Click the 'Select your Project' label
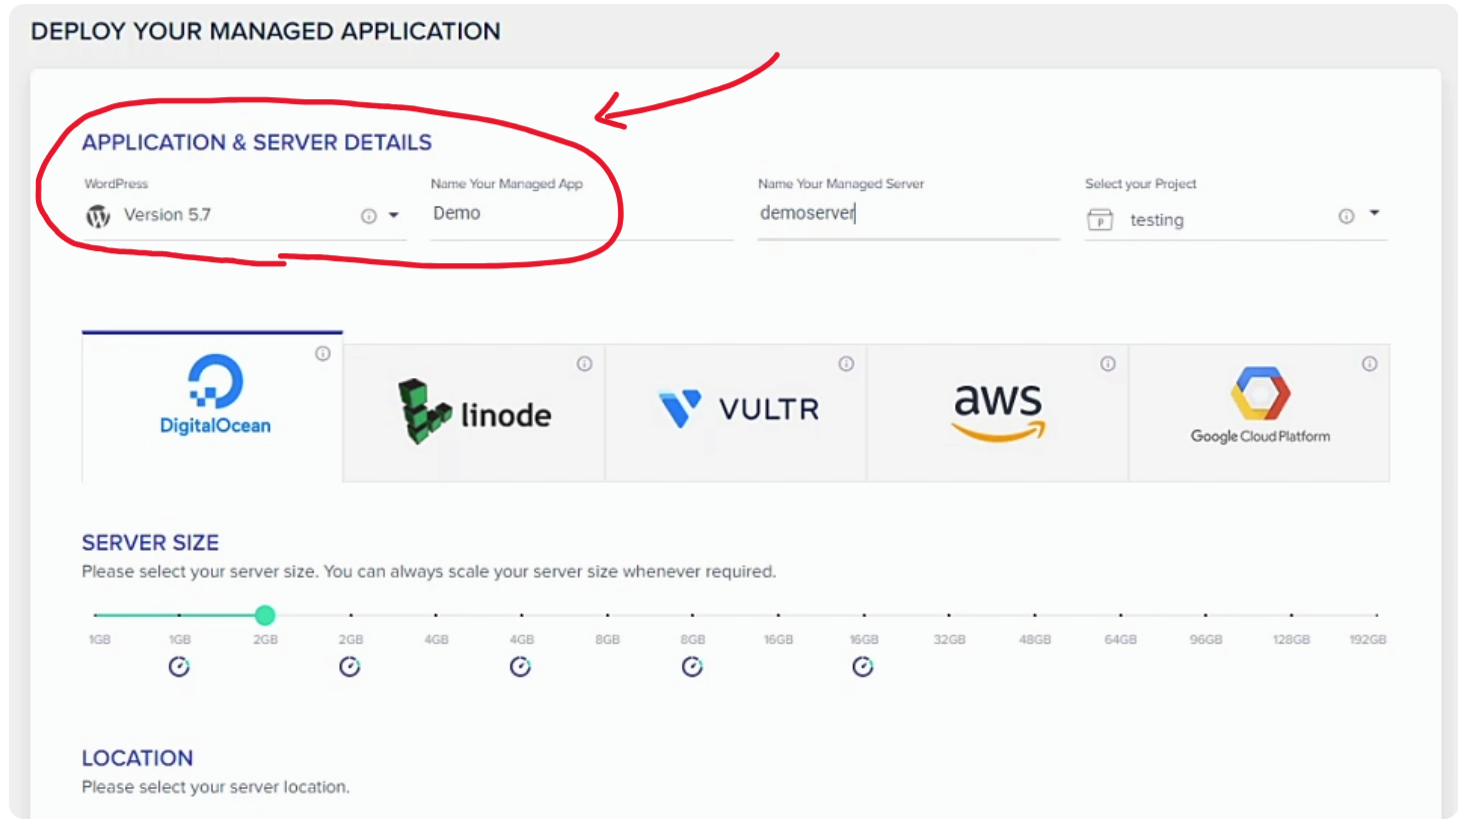 pyautogui.click(x=1141, y=184)
